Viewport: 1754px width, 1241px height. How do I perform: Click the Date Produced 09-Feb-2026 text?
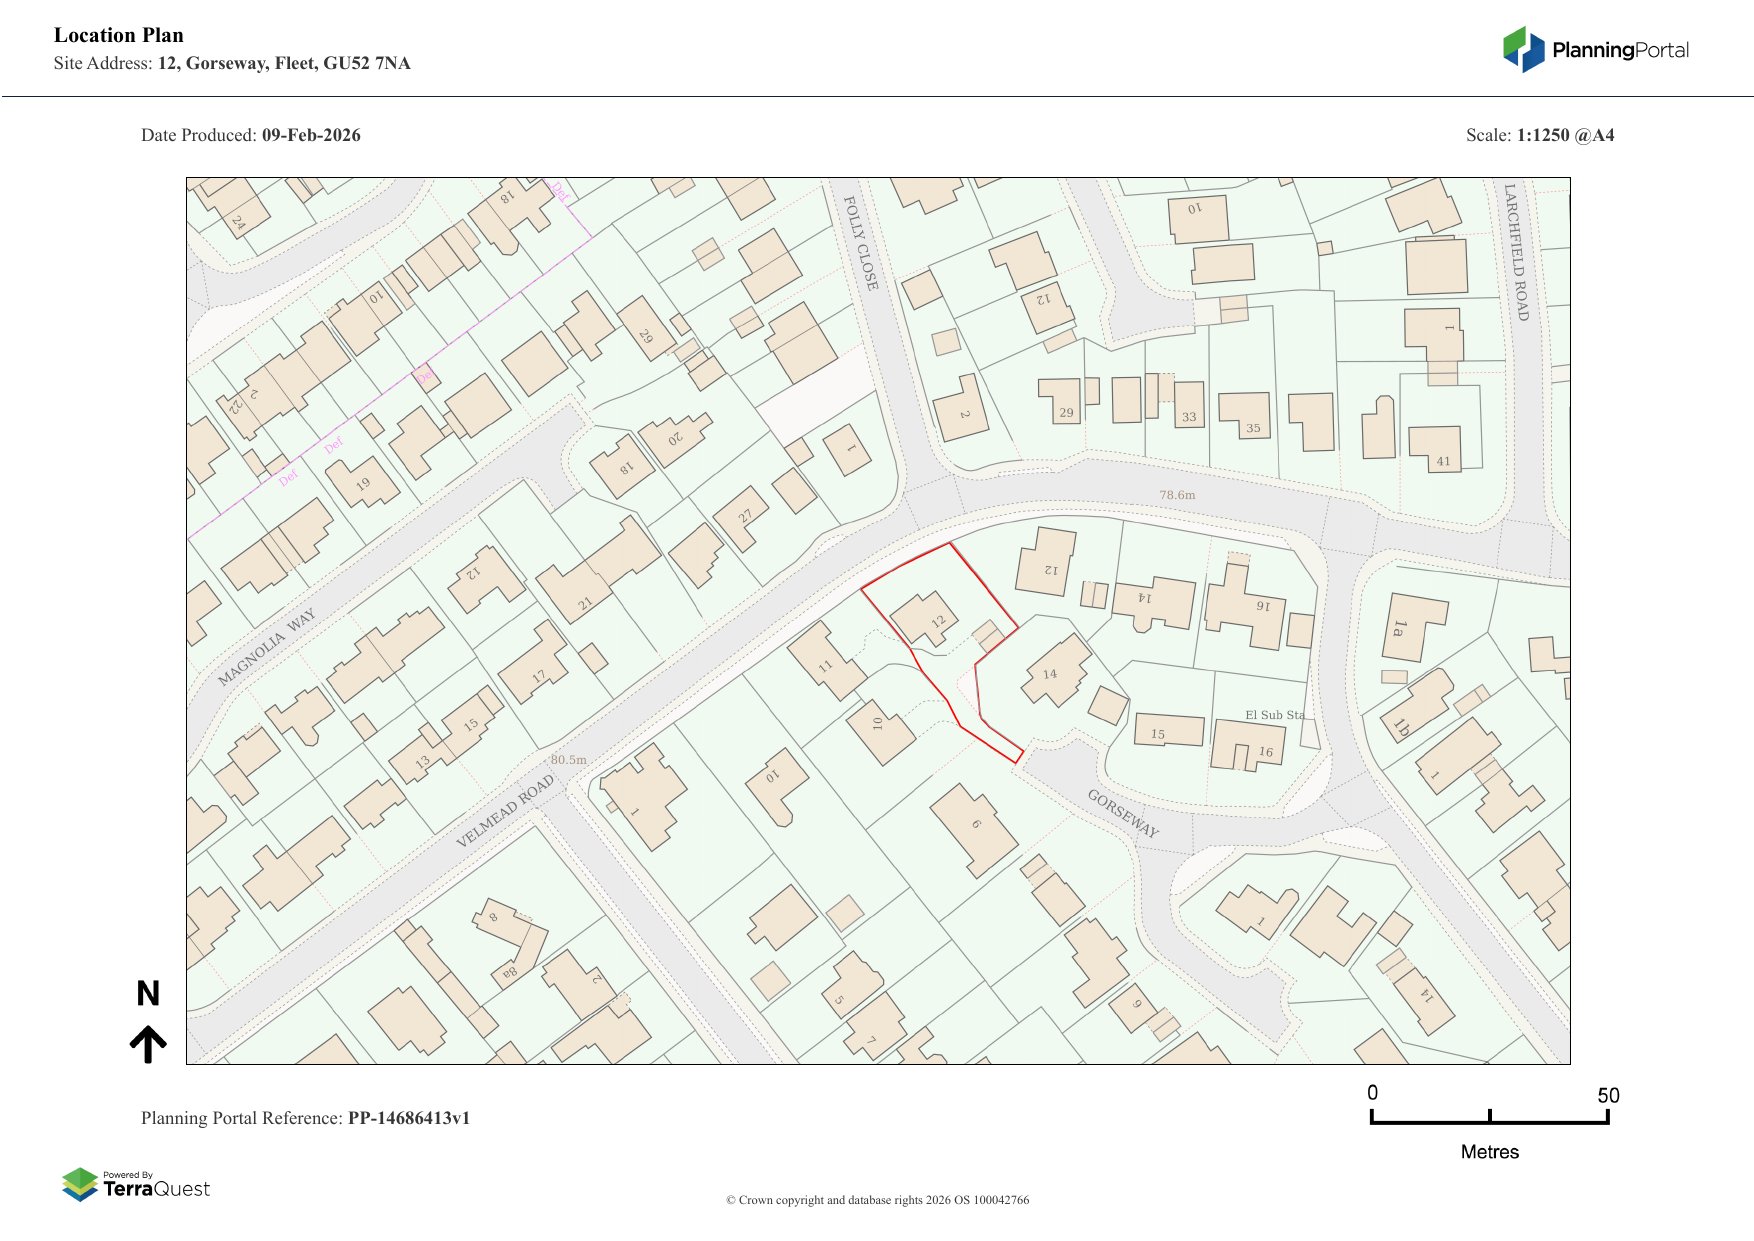(251, 135)
